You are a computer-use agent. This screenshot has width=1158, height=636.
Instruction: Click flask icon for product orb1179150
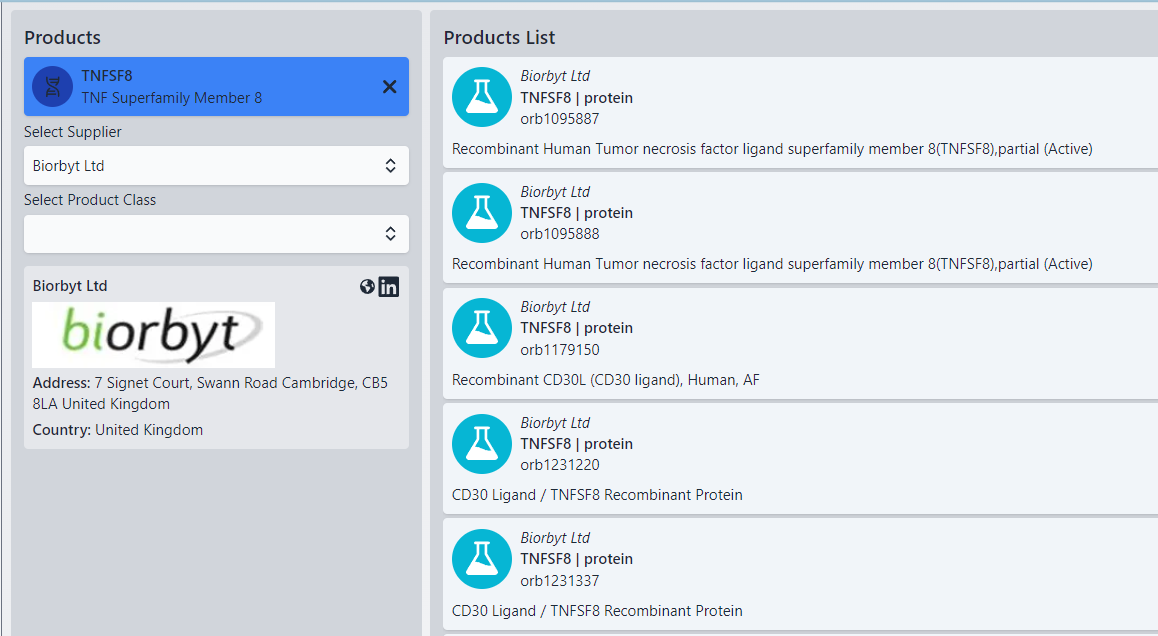click(482, 328)
